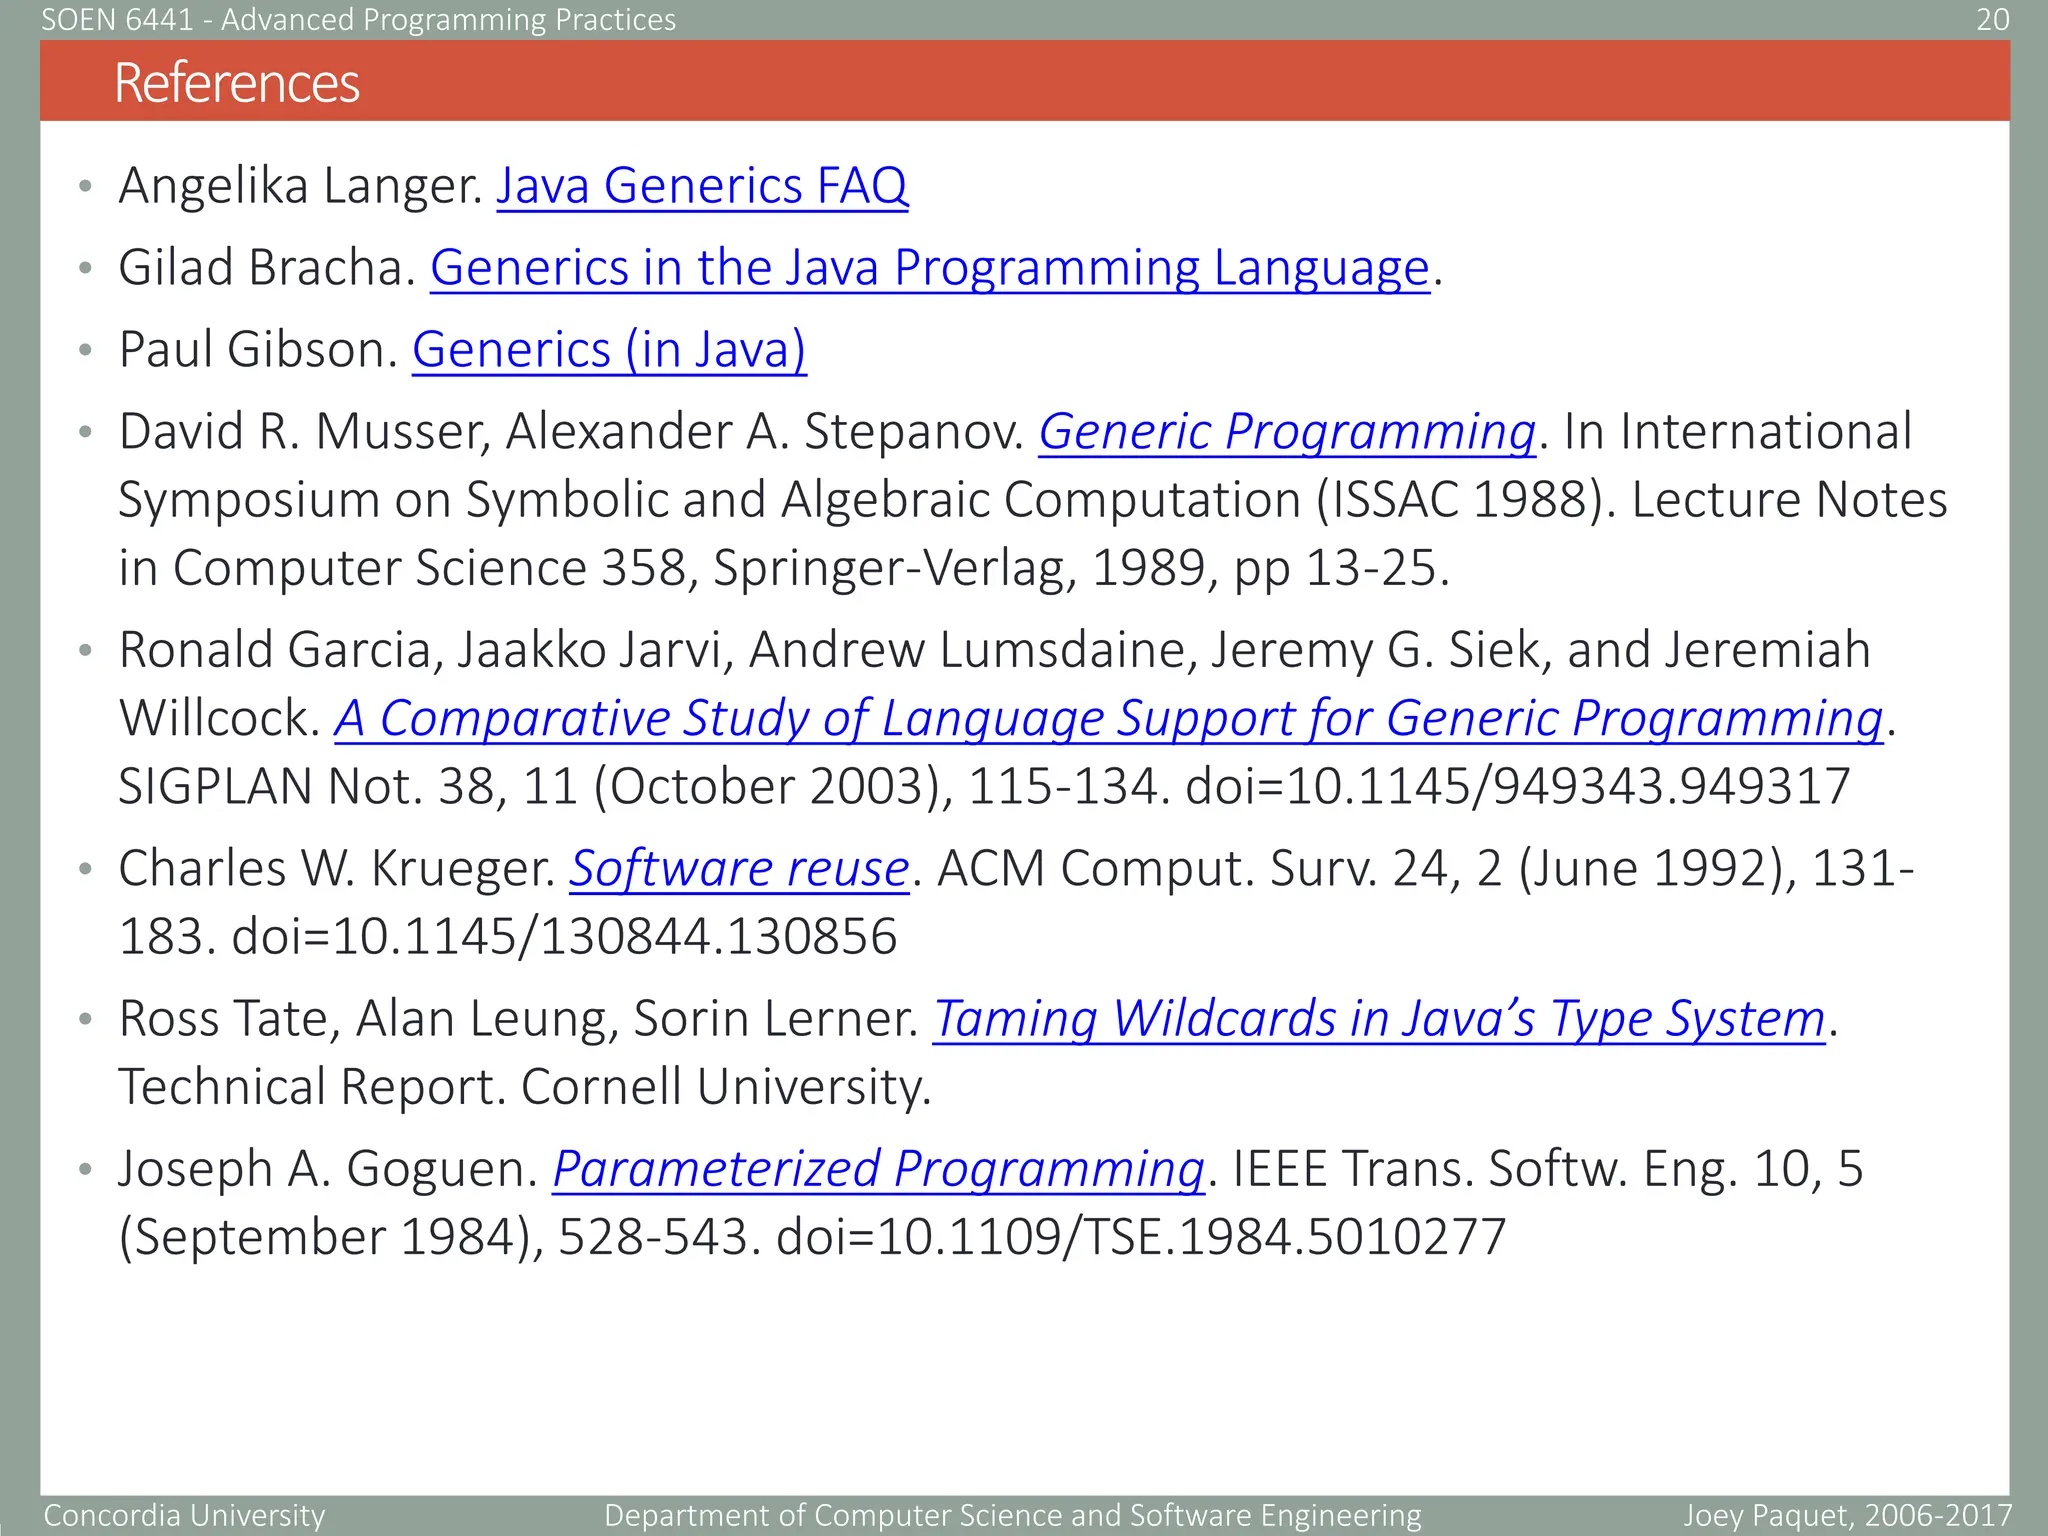Click the text Ross Tate, Alan Leung, Sorin Lerner

pyautogui.click(x=519, y=1019)
